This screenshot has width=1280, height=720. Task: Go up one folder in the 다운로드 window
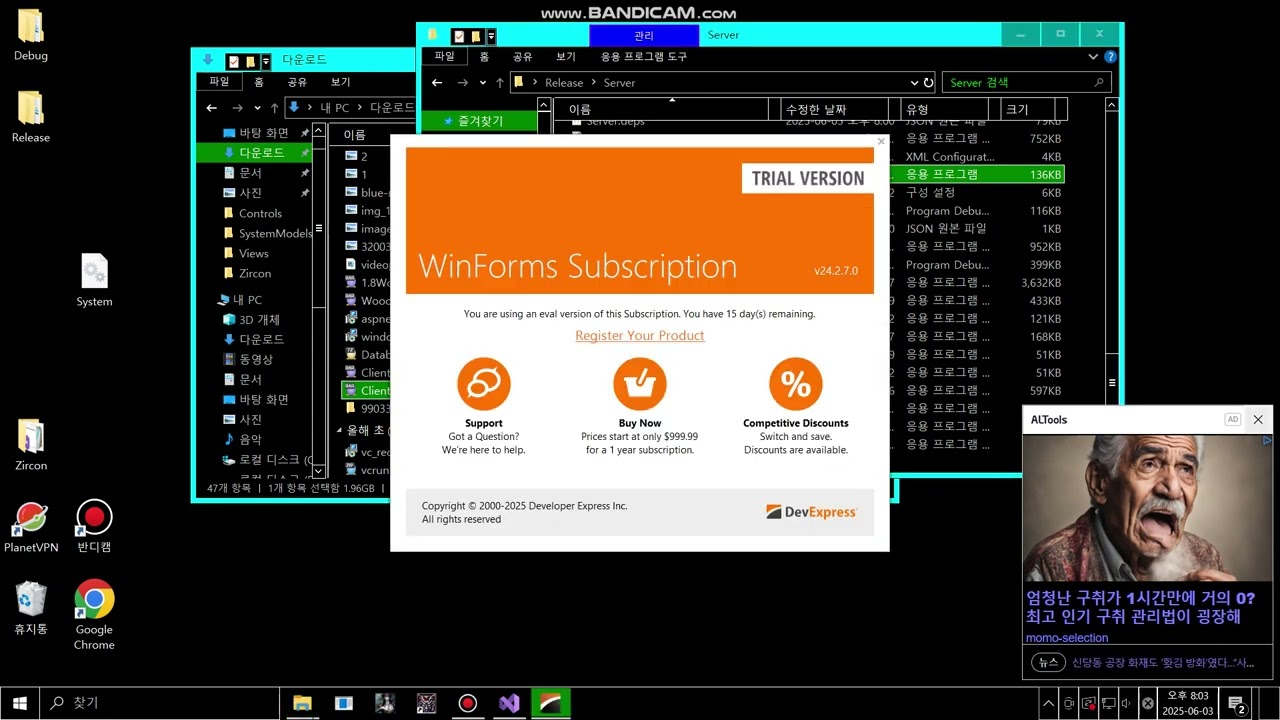tap(274, 108)
